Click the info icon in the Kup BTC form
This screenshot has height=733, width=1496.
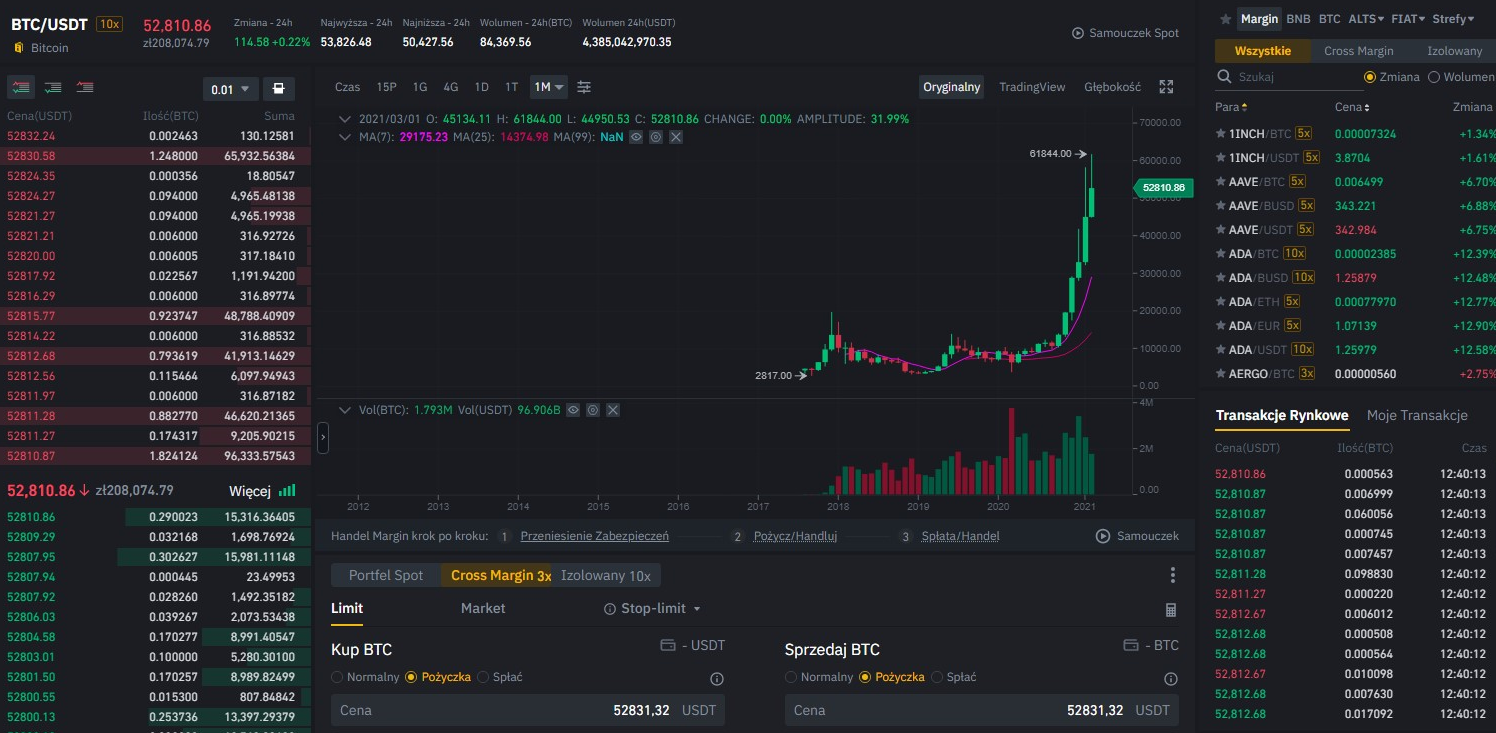click(x=716, y=679)
